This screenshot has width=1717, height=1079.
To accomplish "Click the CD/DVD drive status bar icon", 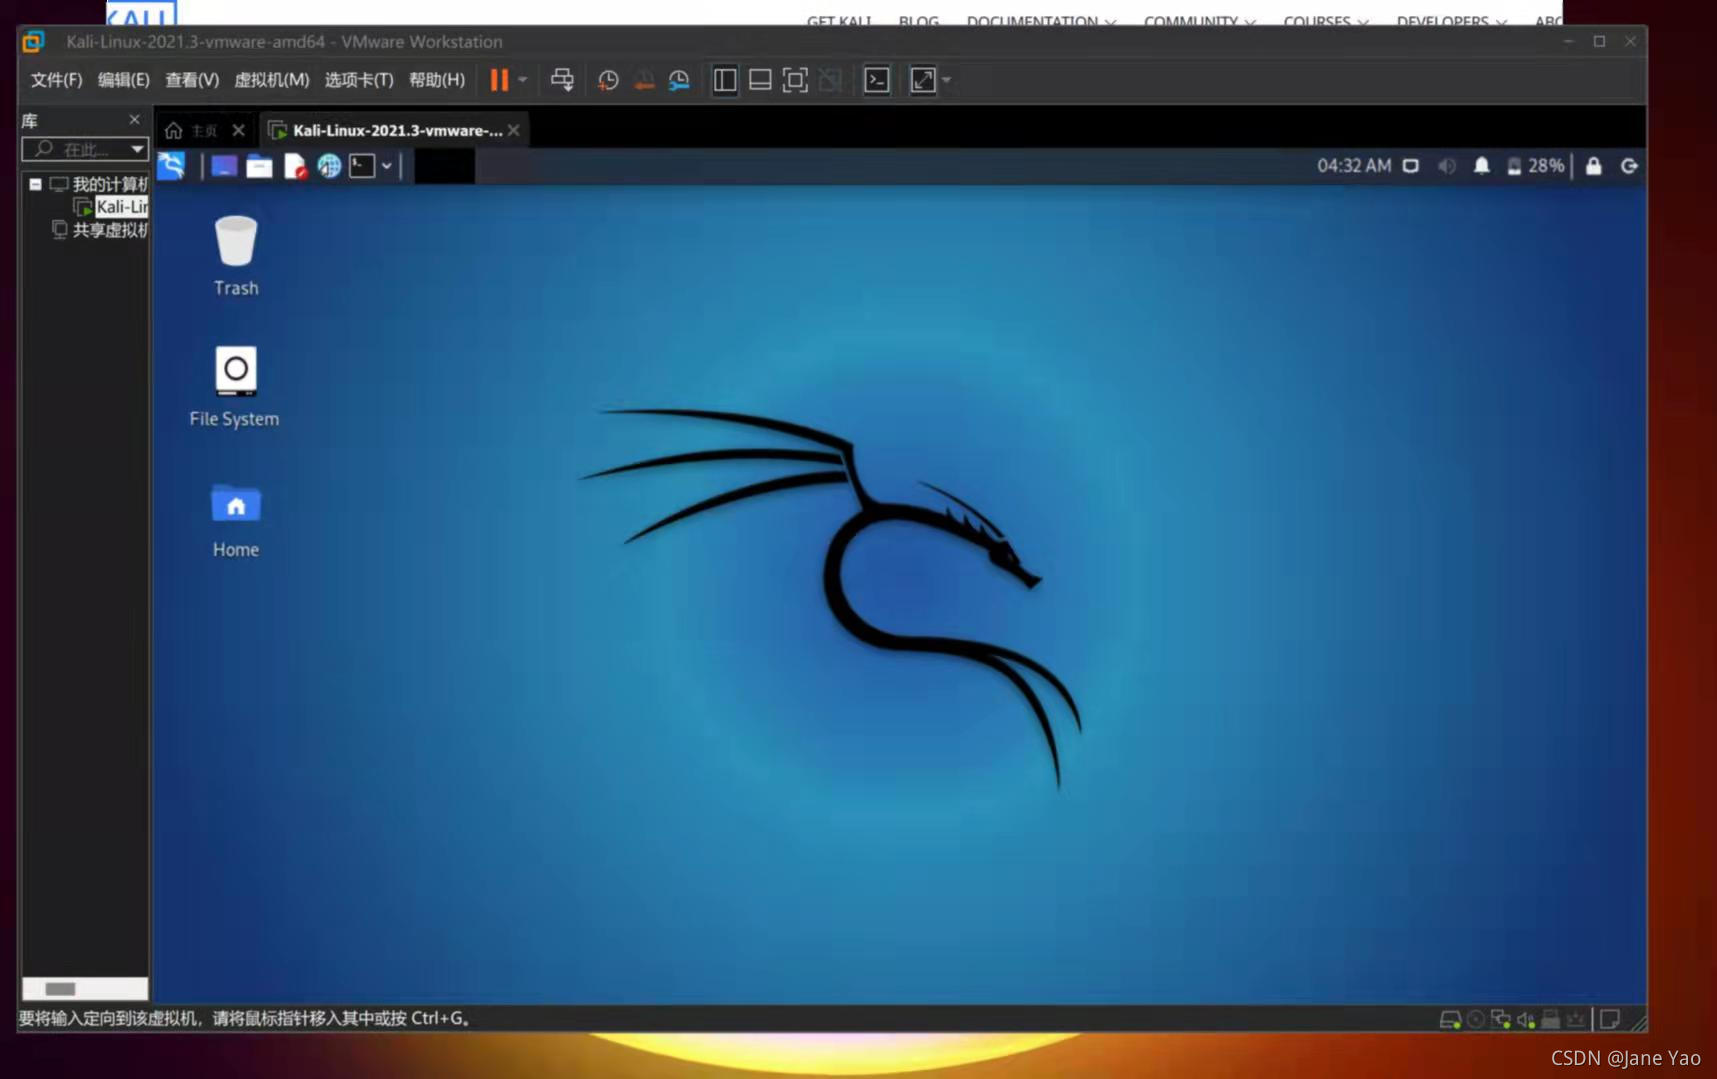I will pyautogui.click(x=1475, y=1019).
